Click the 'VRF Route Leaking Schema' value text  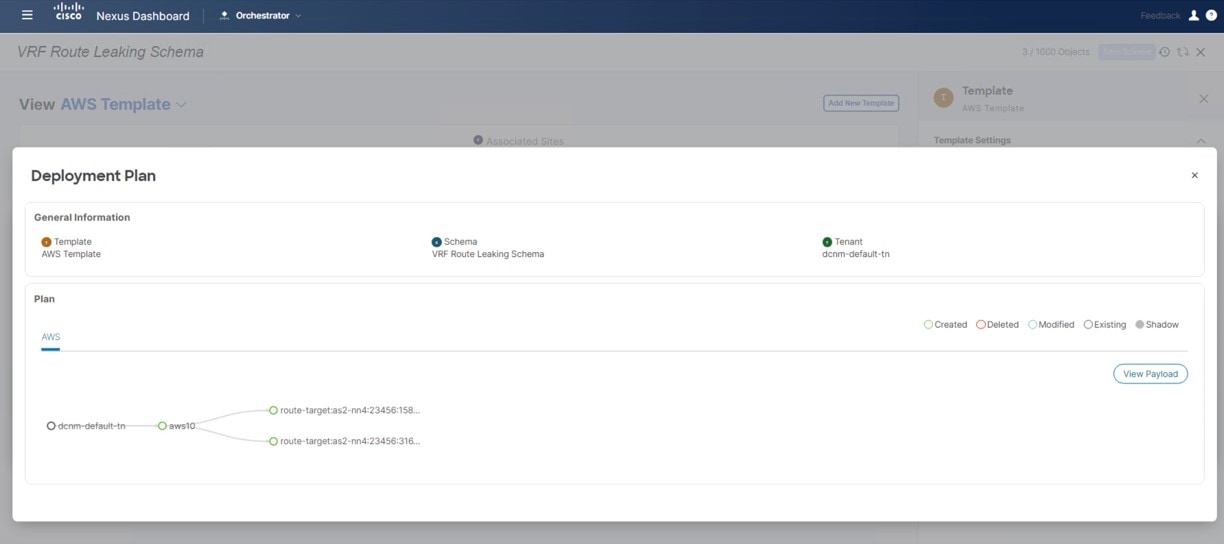488,254
